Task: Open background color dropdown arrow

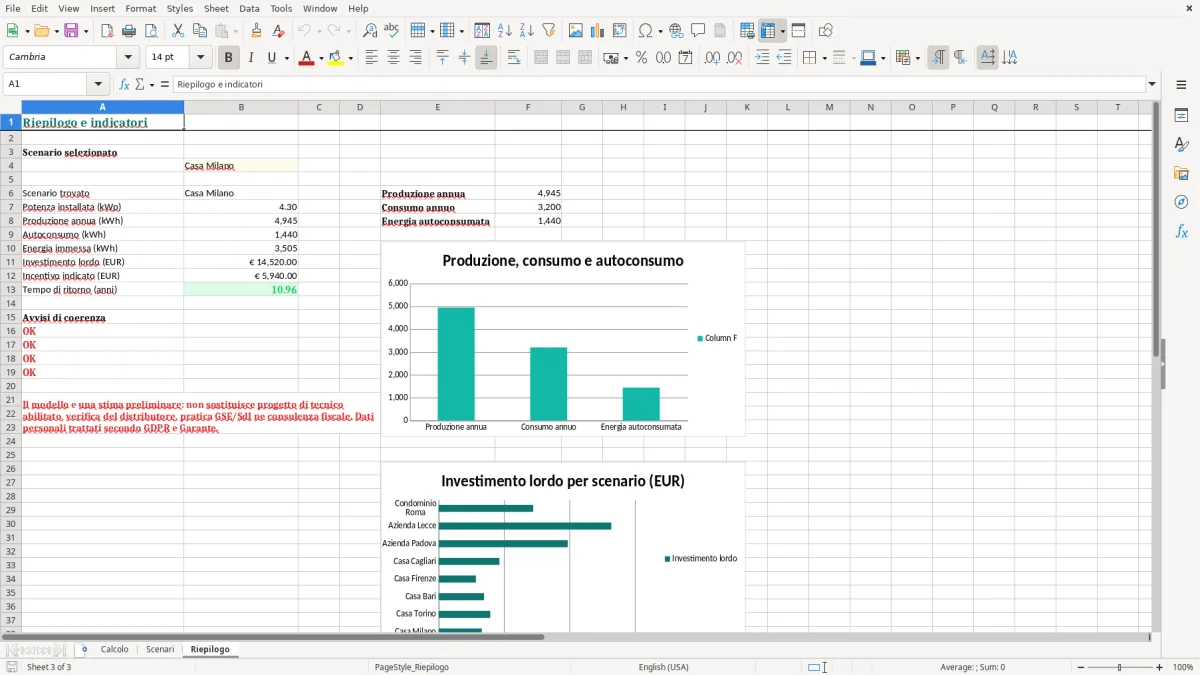Action: [350, 58]
